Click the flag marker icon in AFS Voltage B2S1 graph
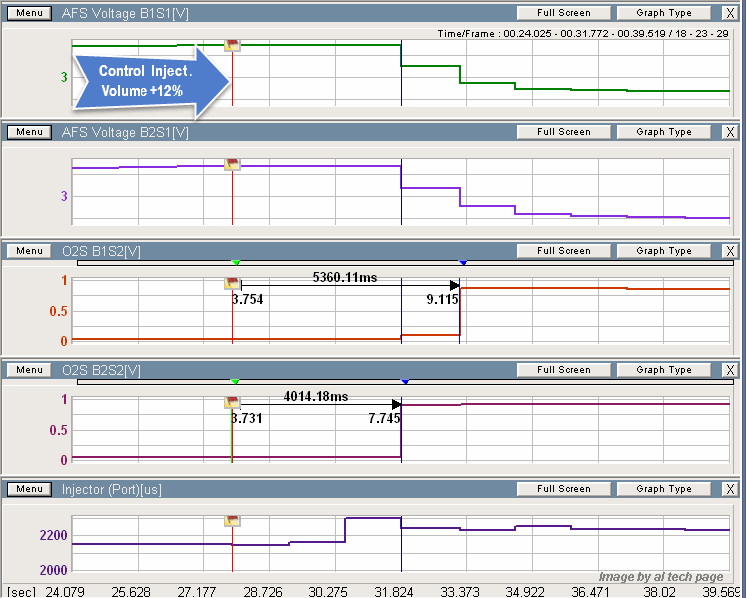 click(x=232, y=164)
